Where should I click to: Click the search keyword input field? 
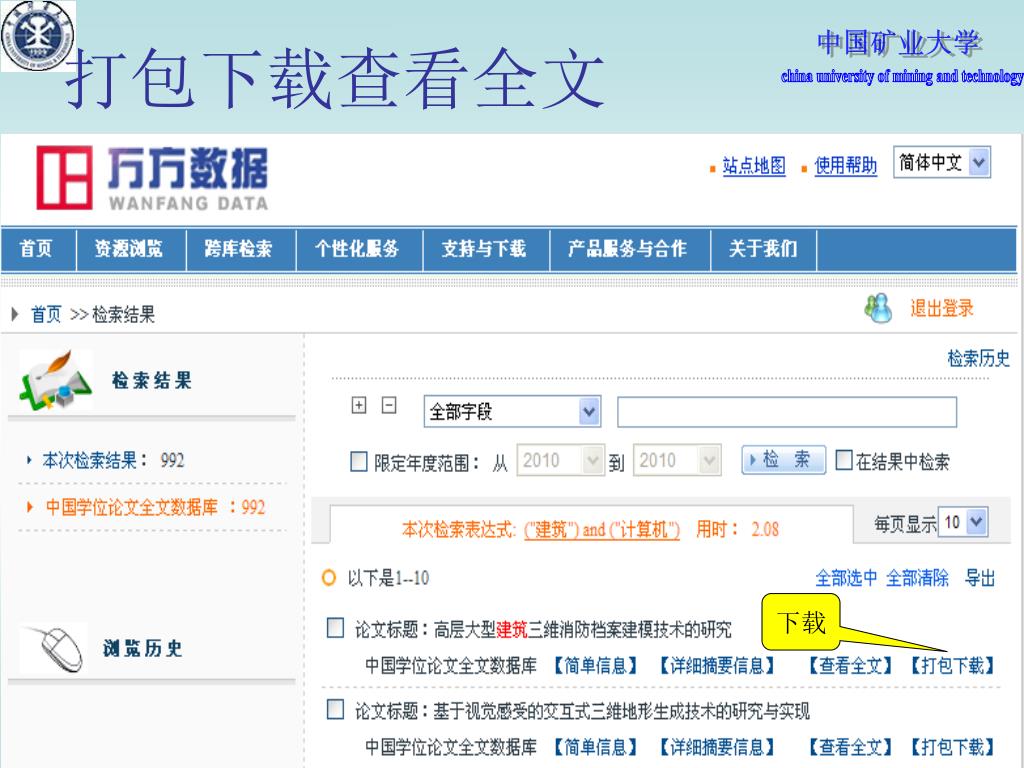[787, 412]
